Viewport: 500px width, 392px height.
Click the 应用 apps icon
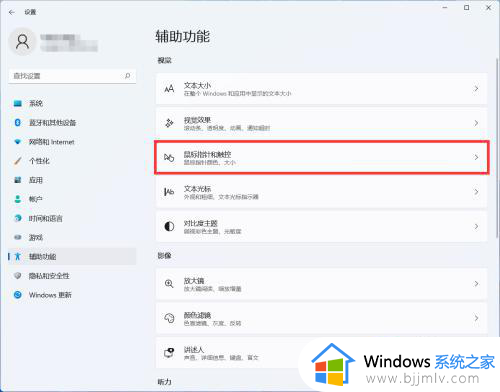coord(18,180)
